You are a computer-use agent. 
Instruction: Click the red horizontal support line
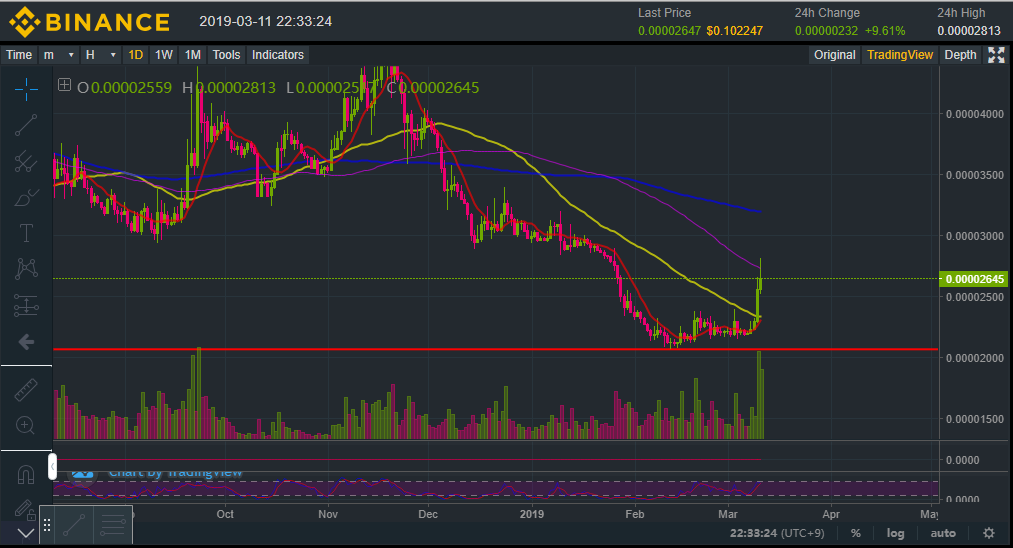(x=400, y=349)
